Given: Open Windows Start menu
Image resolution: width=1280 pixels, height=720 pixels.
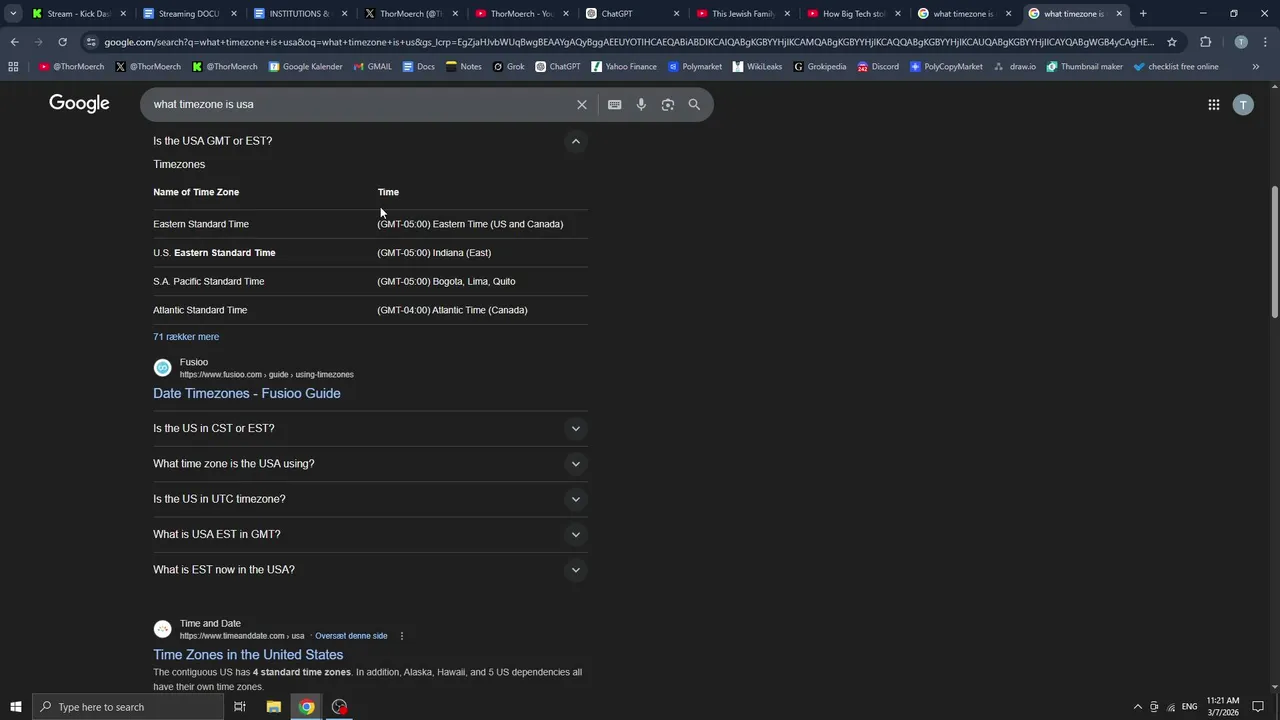Looking at the screenshot, I should click(x=15, y=707).
